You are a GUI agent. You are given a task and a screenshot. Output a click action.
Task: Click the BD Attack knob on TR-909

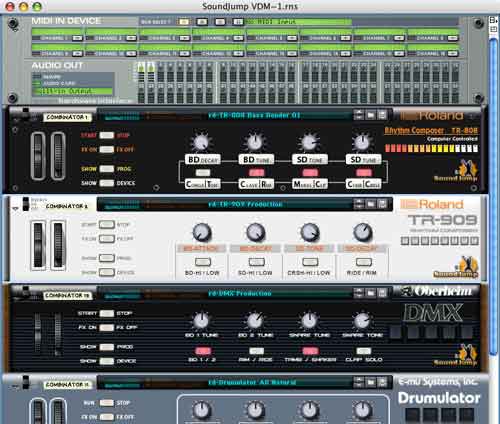click(202, 232)
